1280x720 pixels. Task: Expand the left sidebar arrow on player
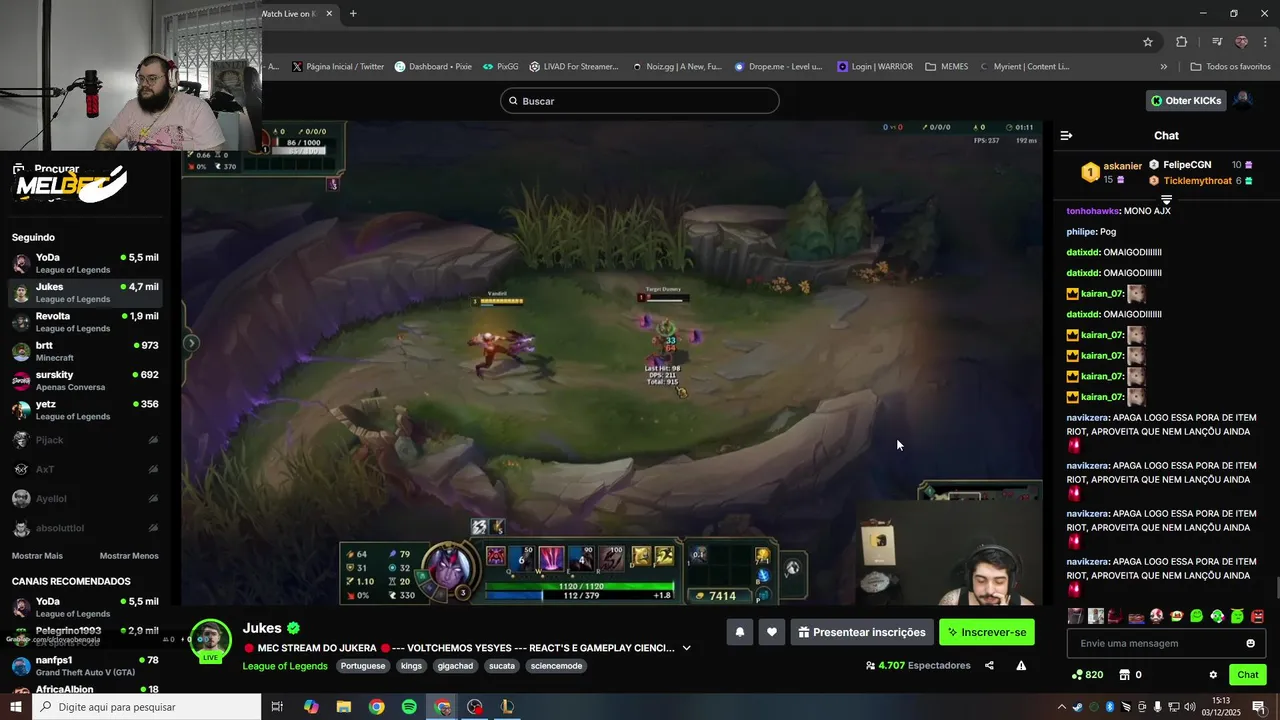pyautogui.click(x=191, y=343)
